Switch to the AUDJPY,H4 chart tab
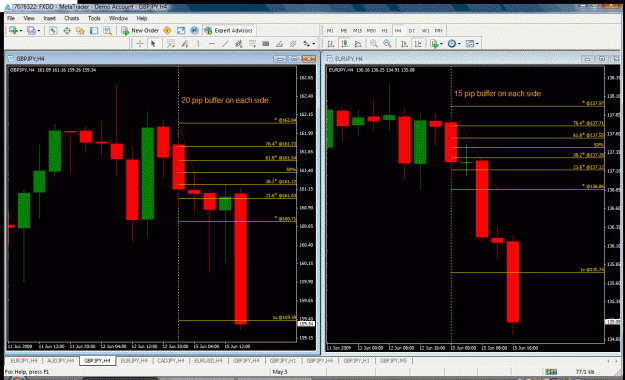The height and width of the screenshot is (380, 625). point(61,361)
